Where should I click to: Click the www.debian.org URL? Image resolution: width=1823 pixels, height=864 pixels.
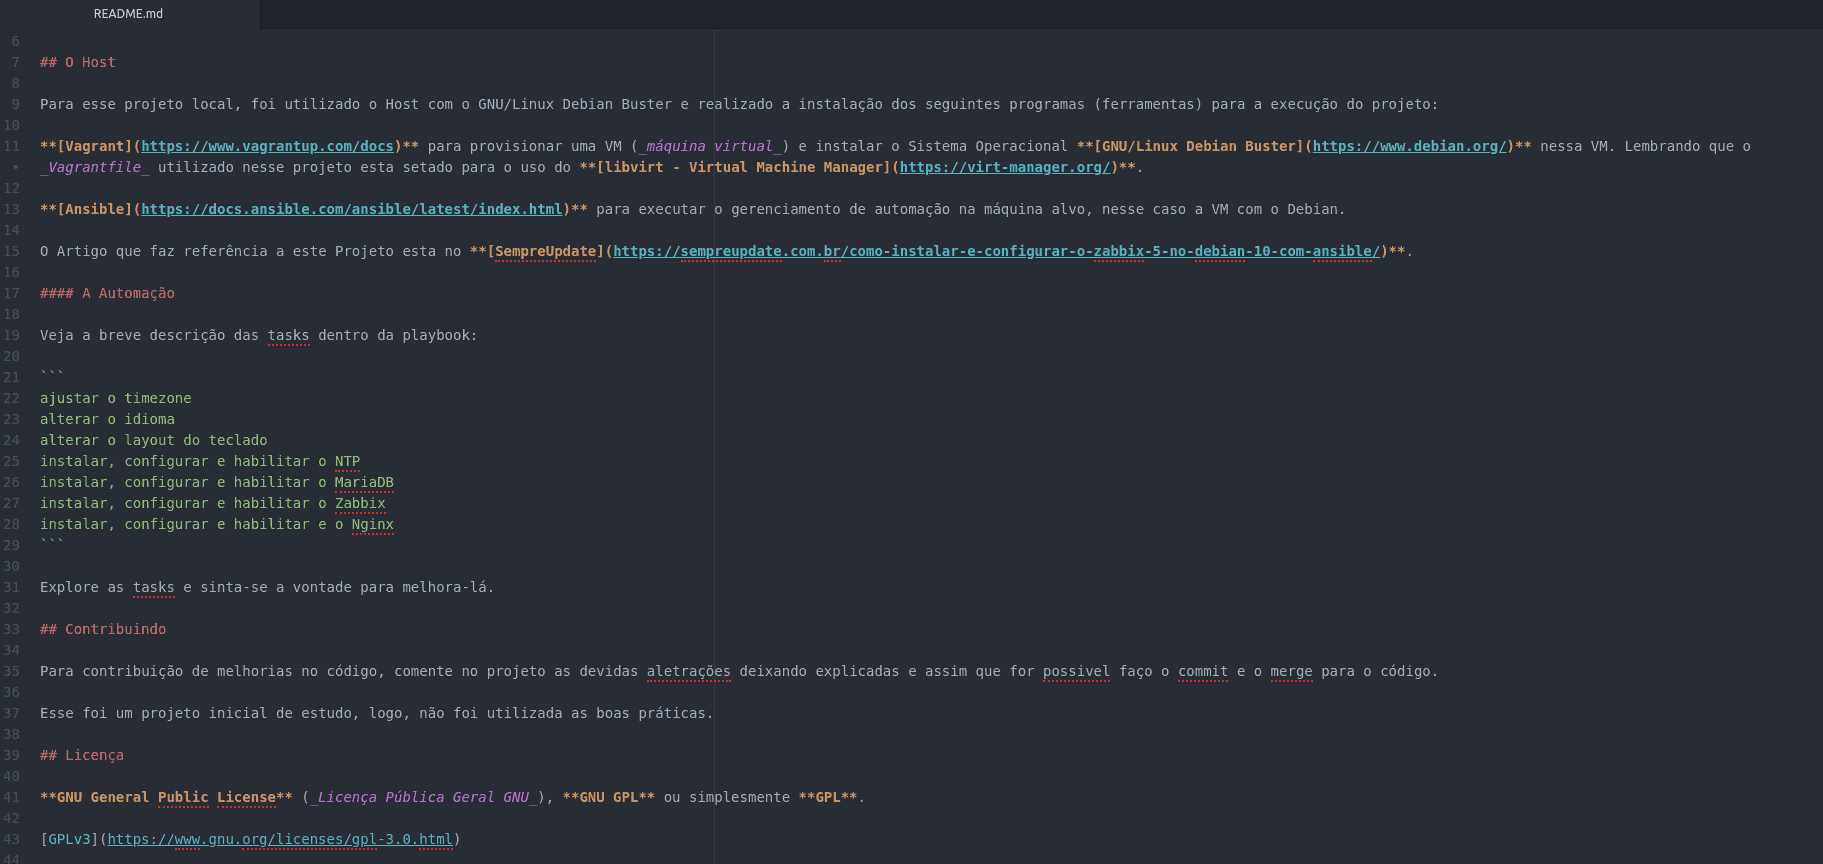pos(1409,146)
